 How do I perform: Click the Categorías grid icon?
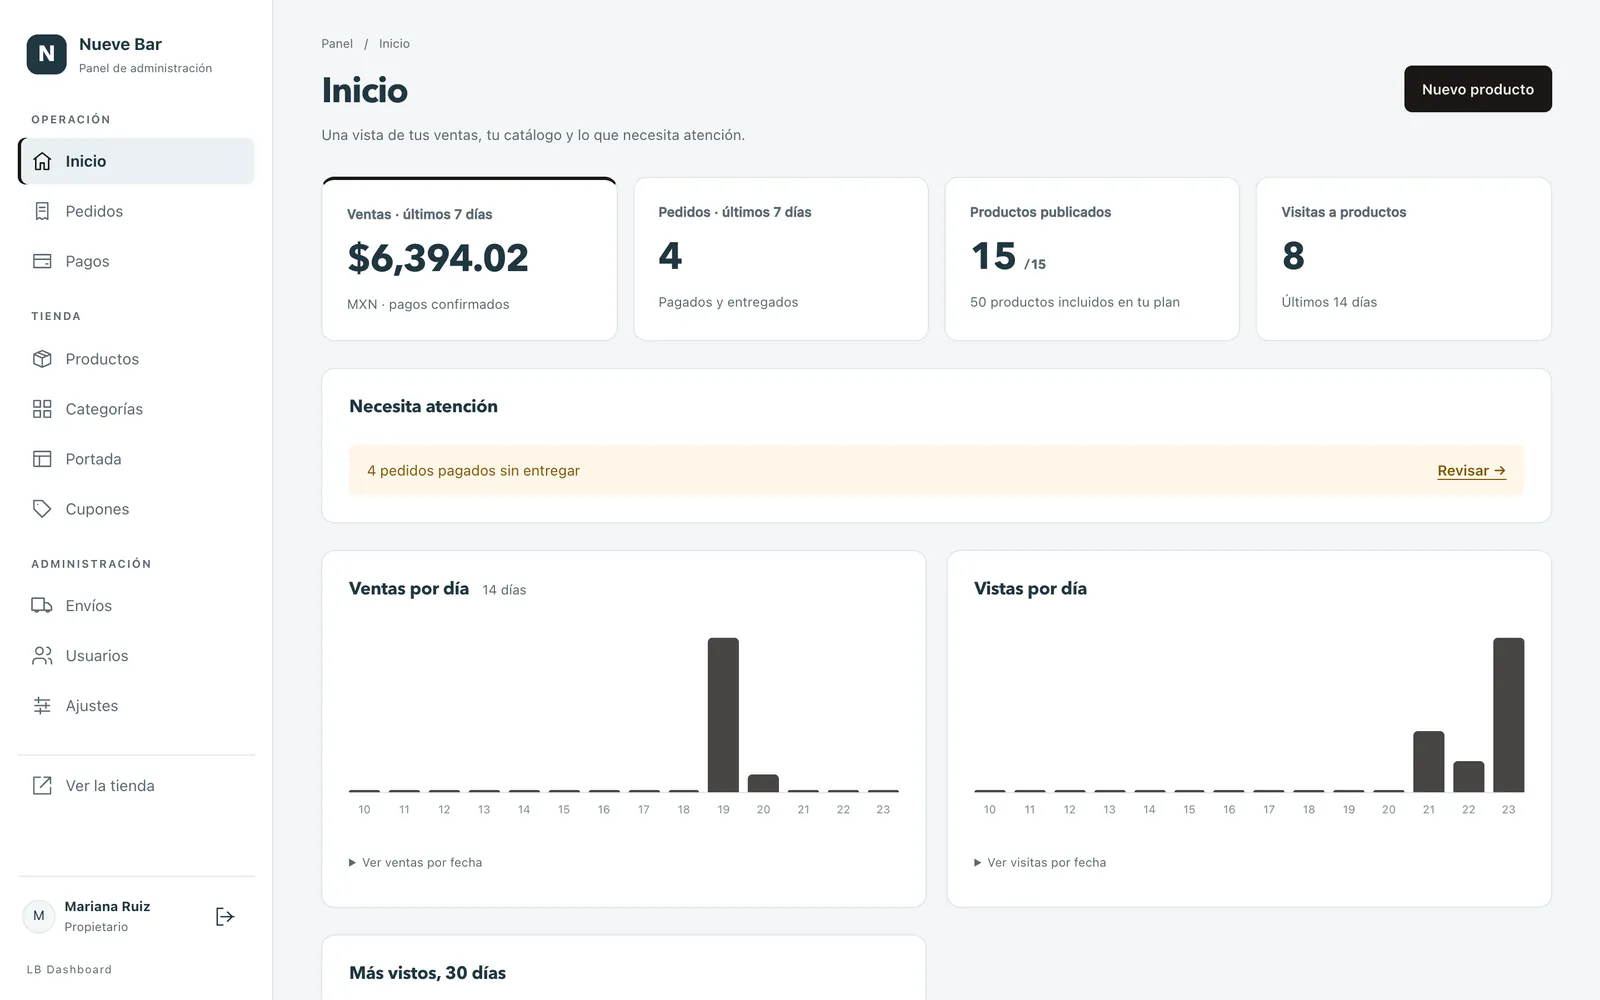(x=42, y=409)
